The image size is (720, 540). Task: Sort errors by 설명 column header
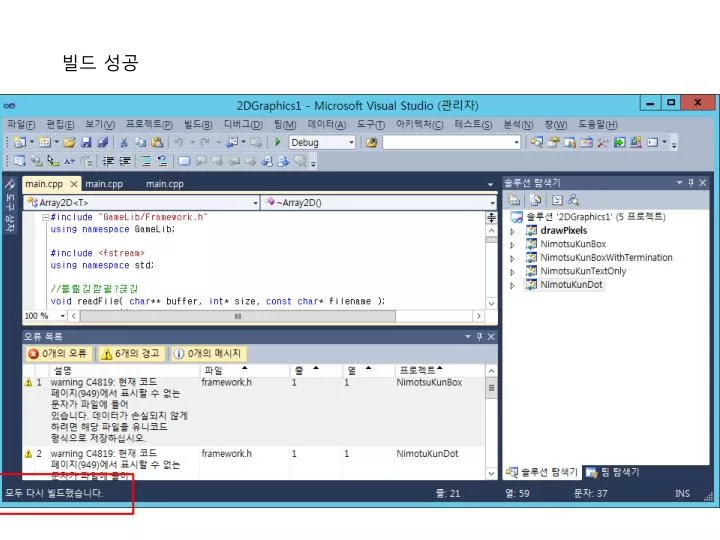(x=124, y=370)
